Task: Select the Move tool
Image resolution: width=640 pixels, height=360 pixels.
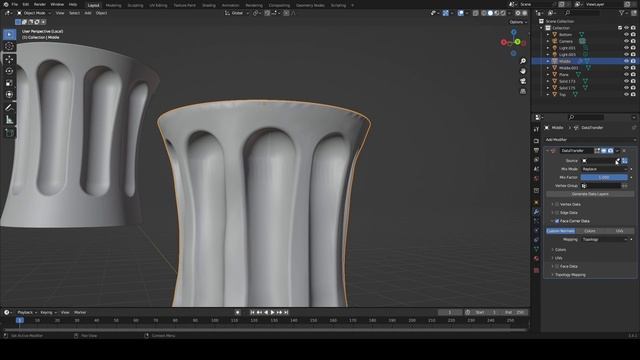Action: [x=9, y=60]
